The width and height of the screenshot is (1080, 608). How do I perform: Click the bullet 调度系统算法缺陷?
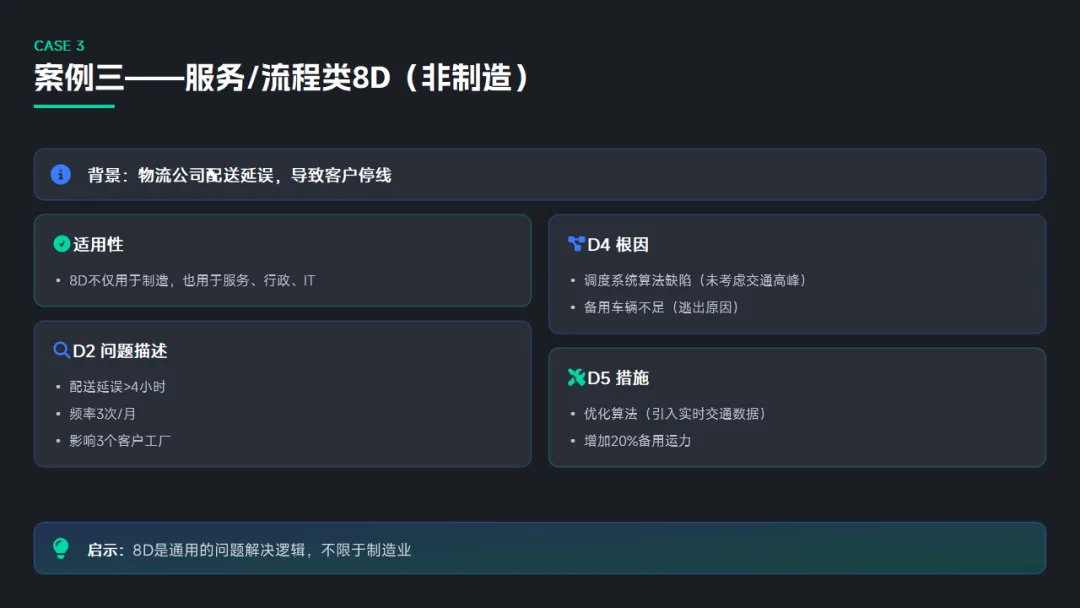tap(695, 280)
